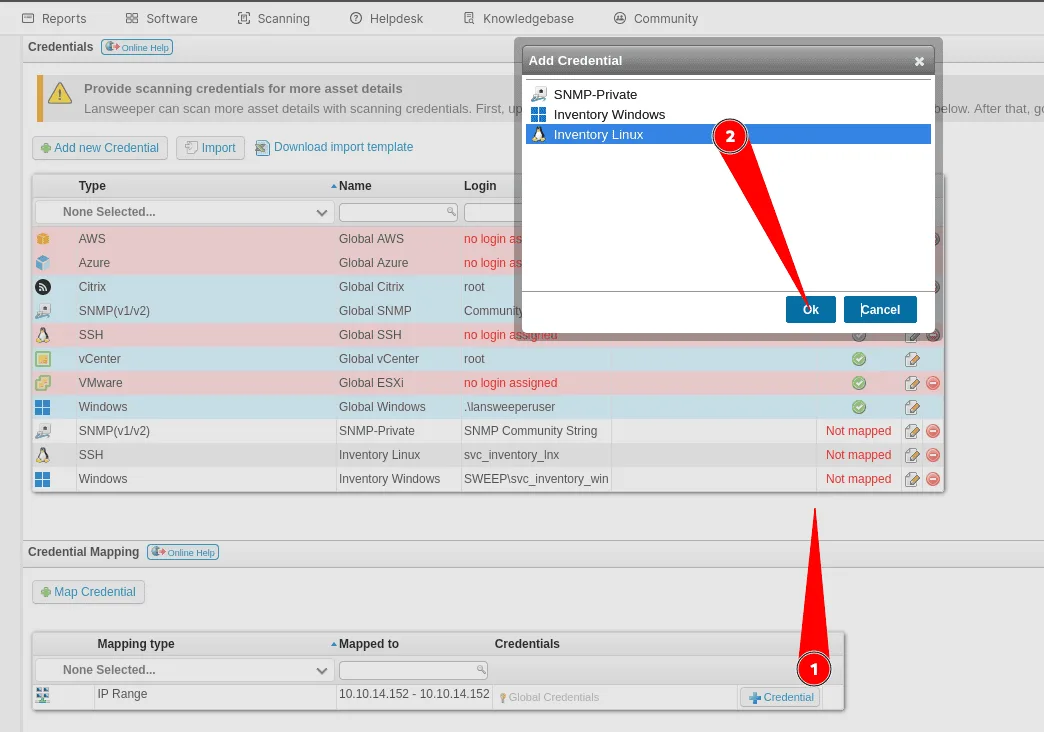Edit the Inventory Windows credential

point(912,480)
